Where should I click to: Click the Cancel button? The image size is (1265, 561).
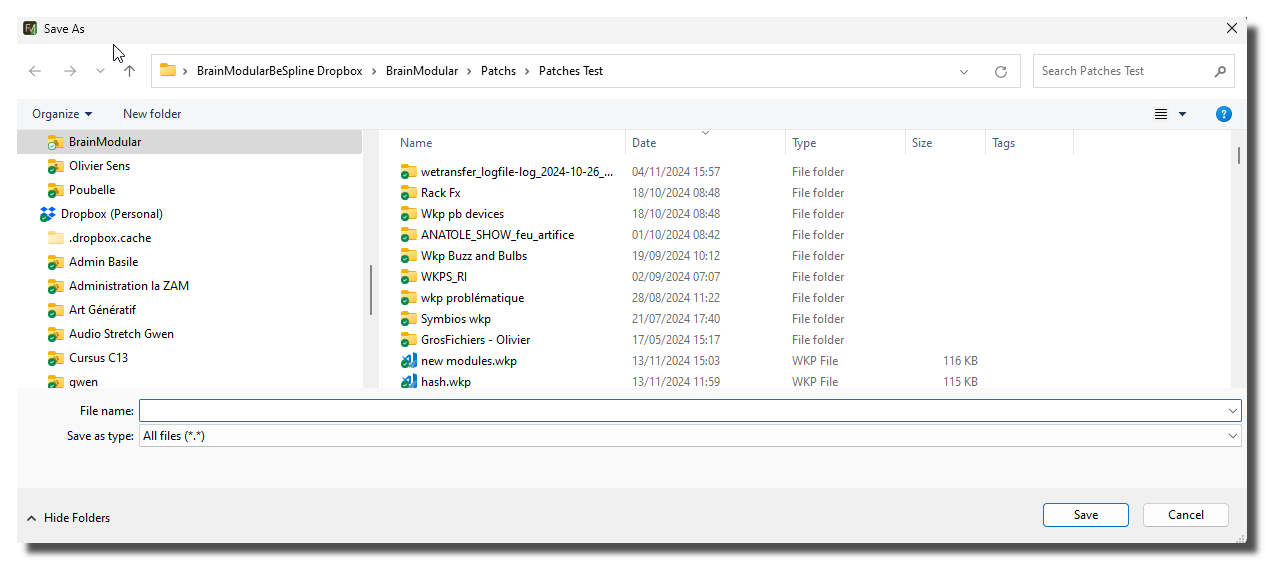click(1186, 515)
